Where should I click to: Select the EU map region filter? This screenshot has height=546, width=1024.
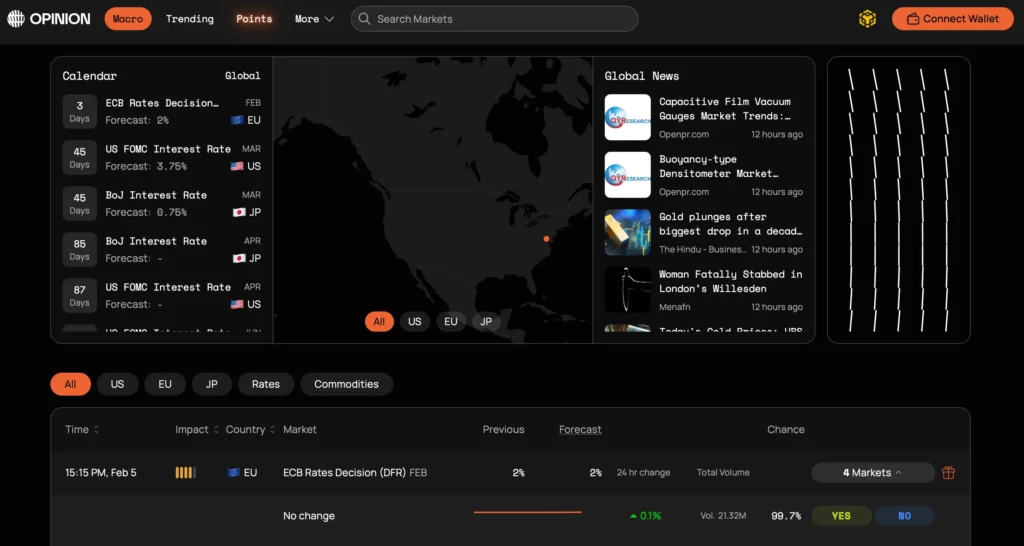click(x=451, y=322)
